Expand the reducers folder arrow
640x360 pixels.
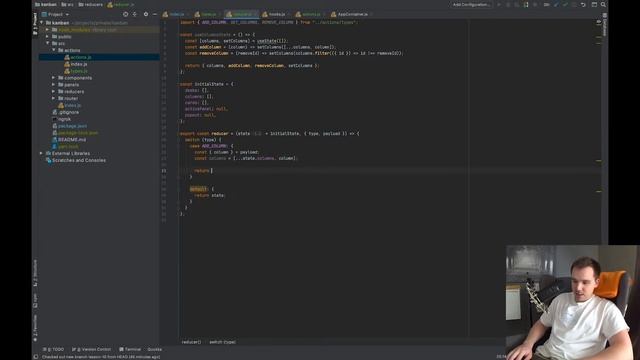pos(53,91)
